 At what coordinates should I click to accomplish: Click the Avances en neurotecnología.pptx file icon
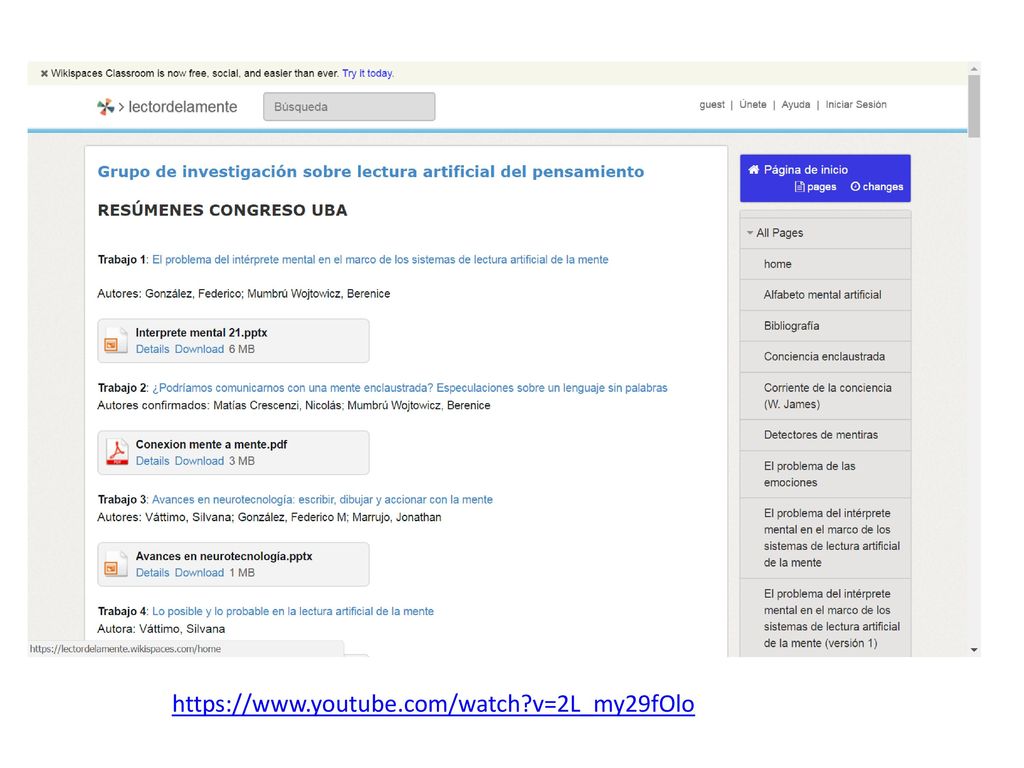pyautogui.click(x=116, y=564)
